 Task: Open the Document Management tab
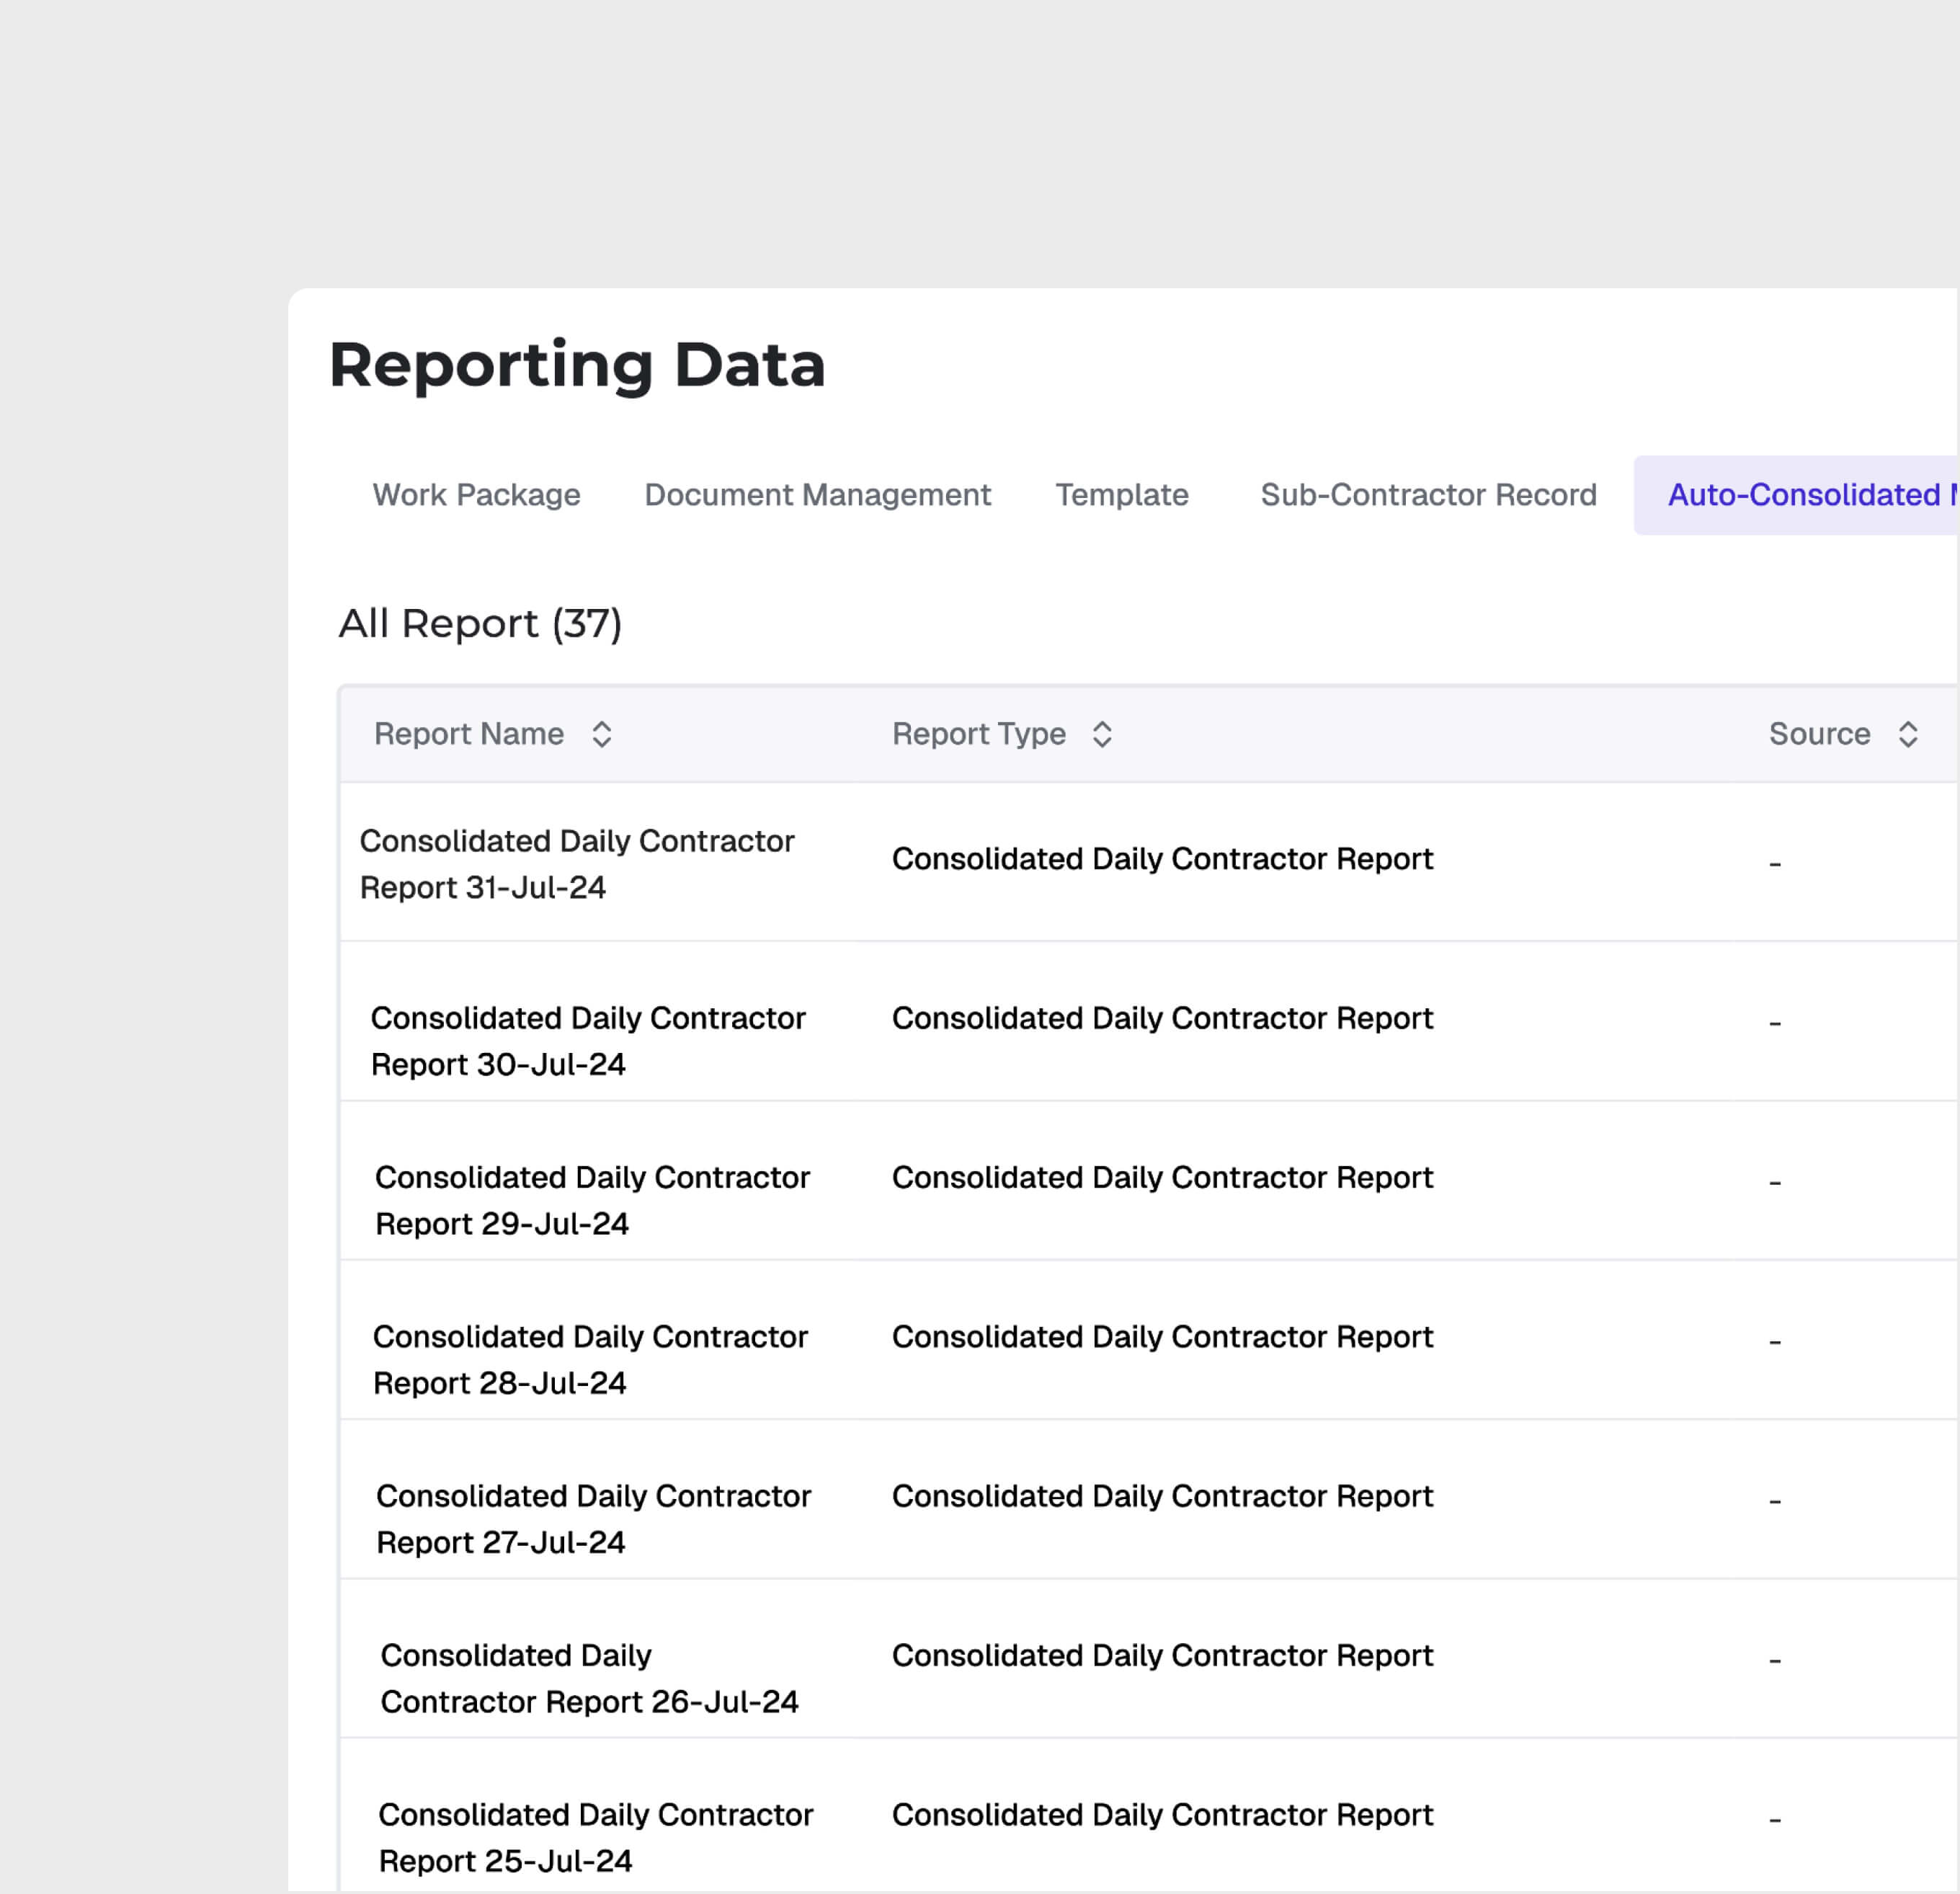[817, 494]
